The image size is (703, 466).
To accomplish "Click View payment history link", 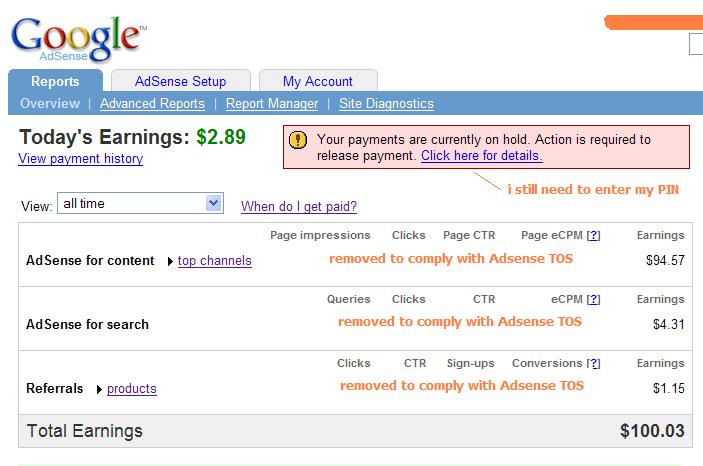I will [81, 158].
